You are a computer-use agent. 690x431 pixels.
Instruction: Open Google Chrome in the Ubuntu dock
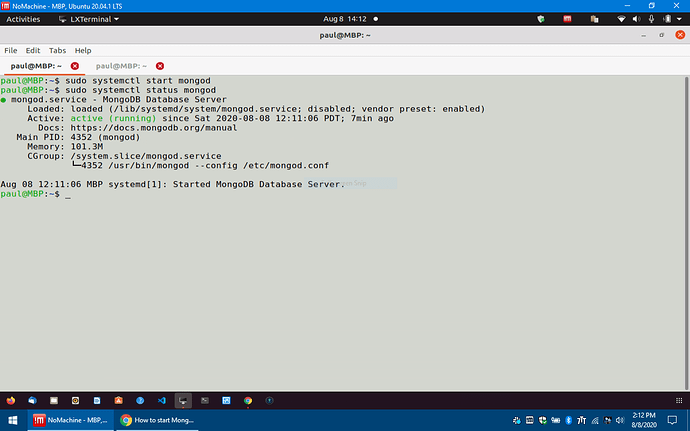tap(247, 400)
